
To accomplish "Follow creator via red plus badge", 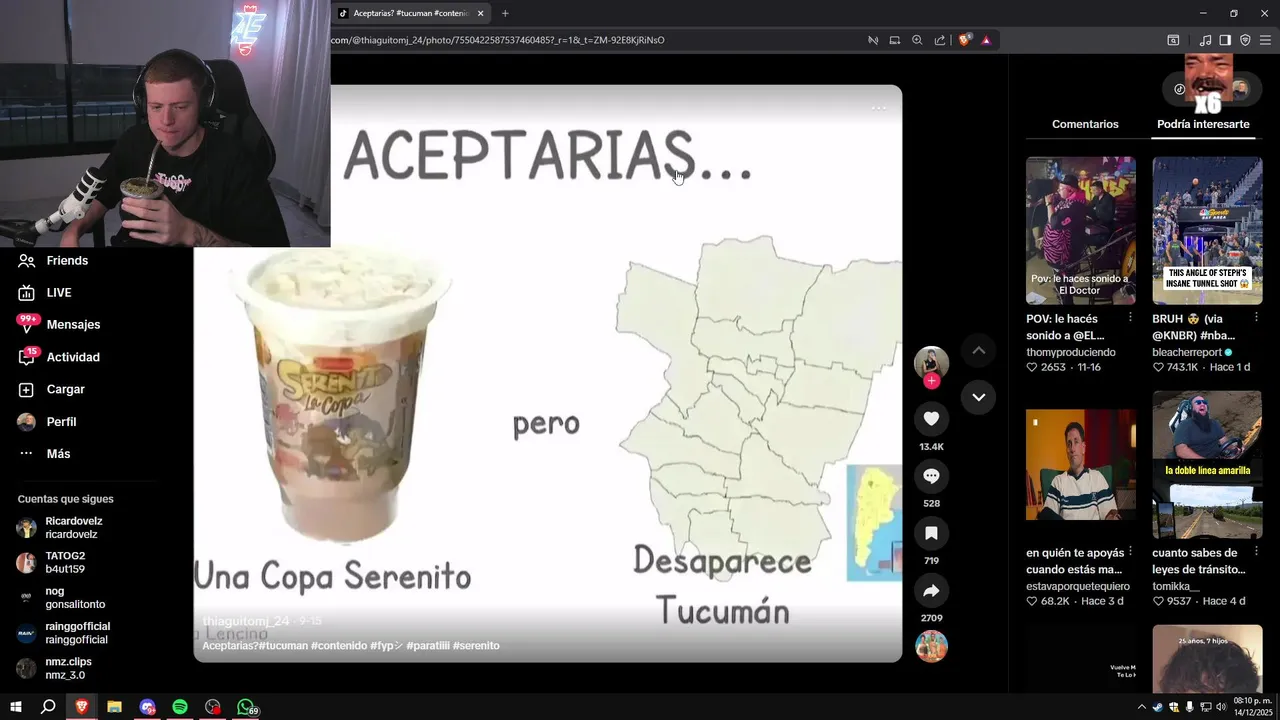I will (931, 381).
